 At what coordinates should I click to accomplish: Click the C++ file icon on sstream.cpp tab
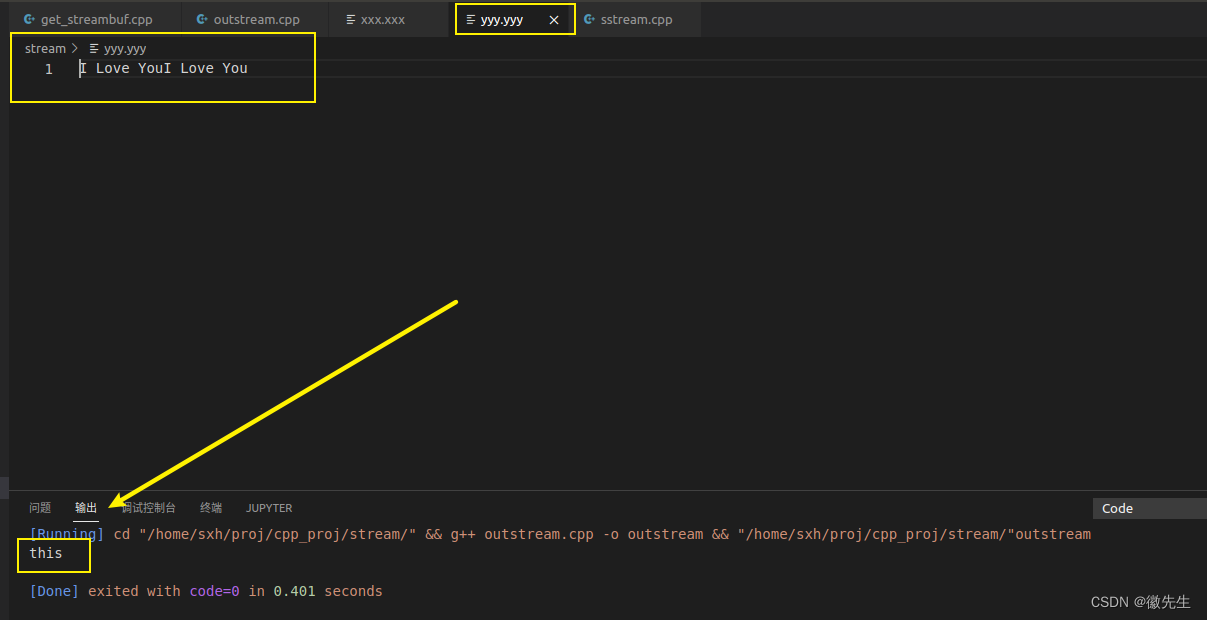590,19
